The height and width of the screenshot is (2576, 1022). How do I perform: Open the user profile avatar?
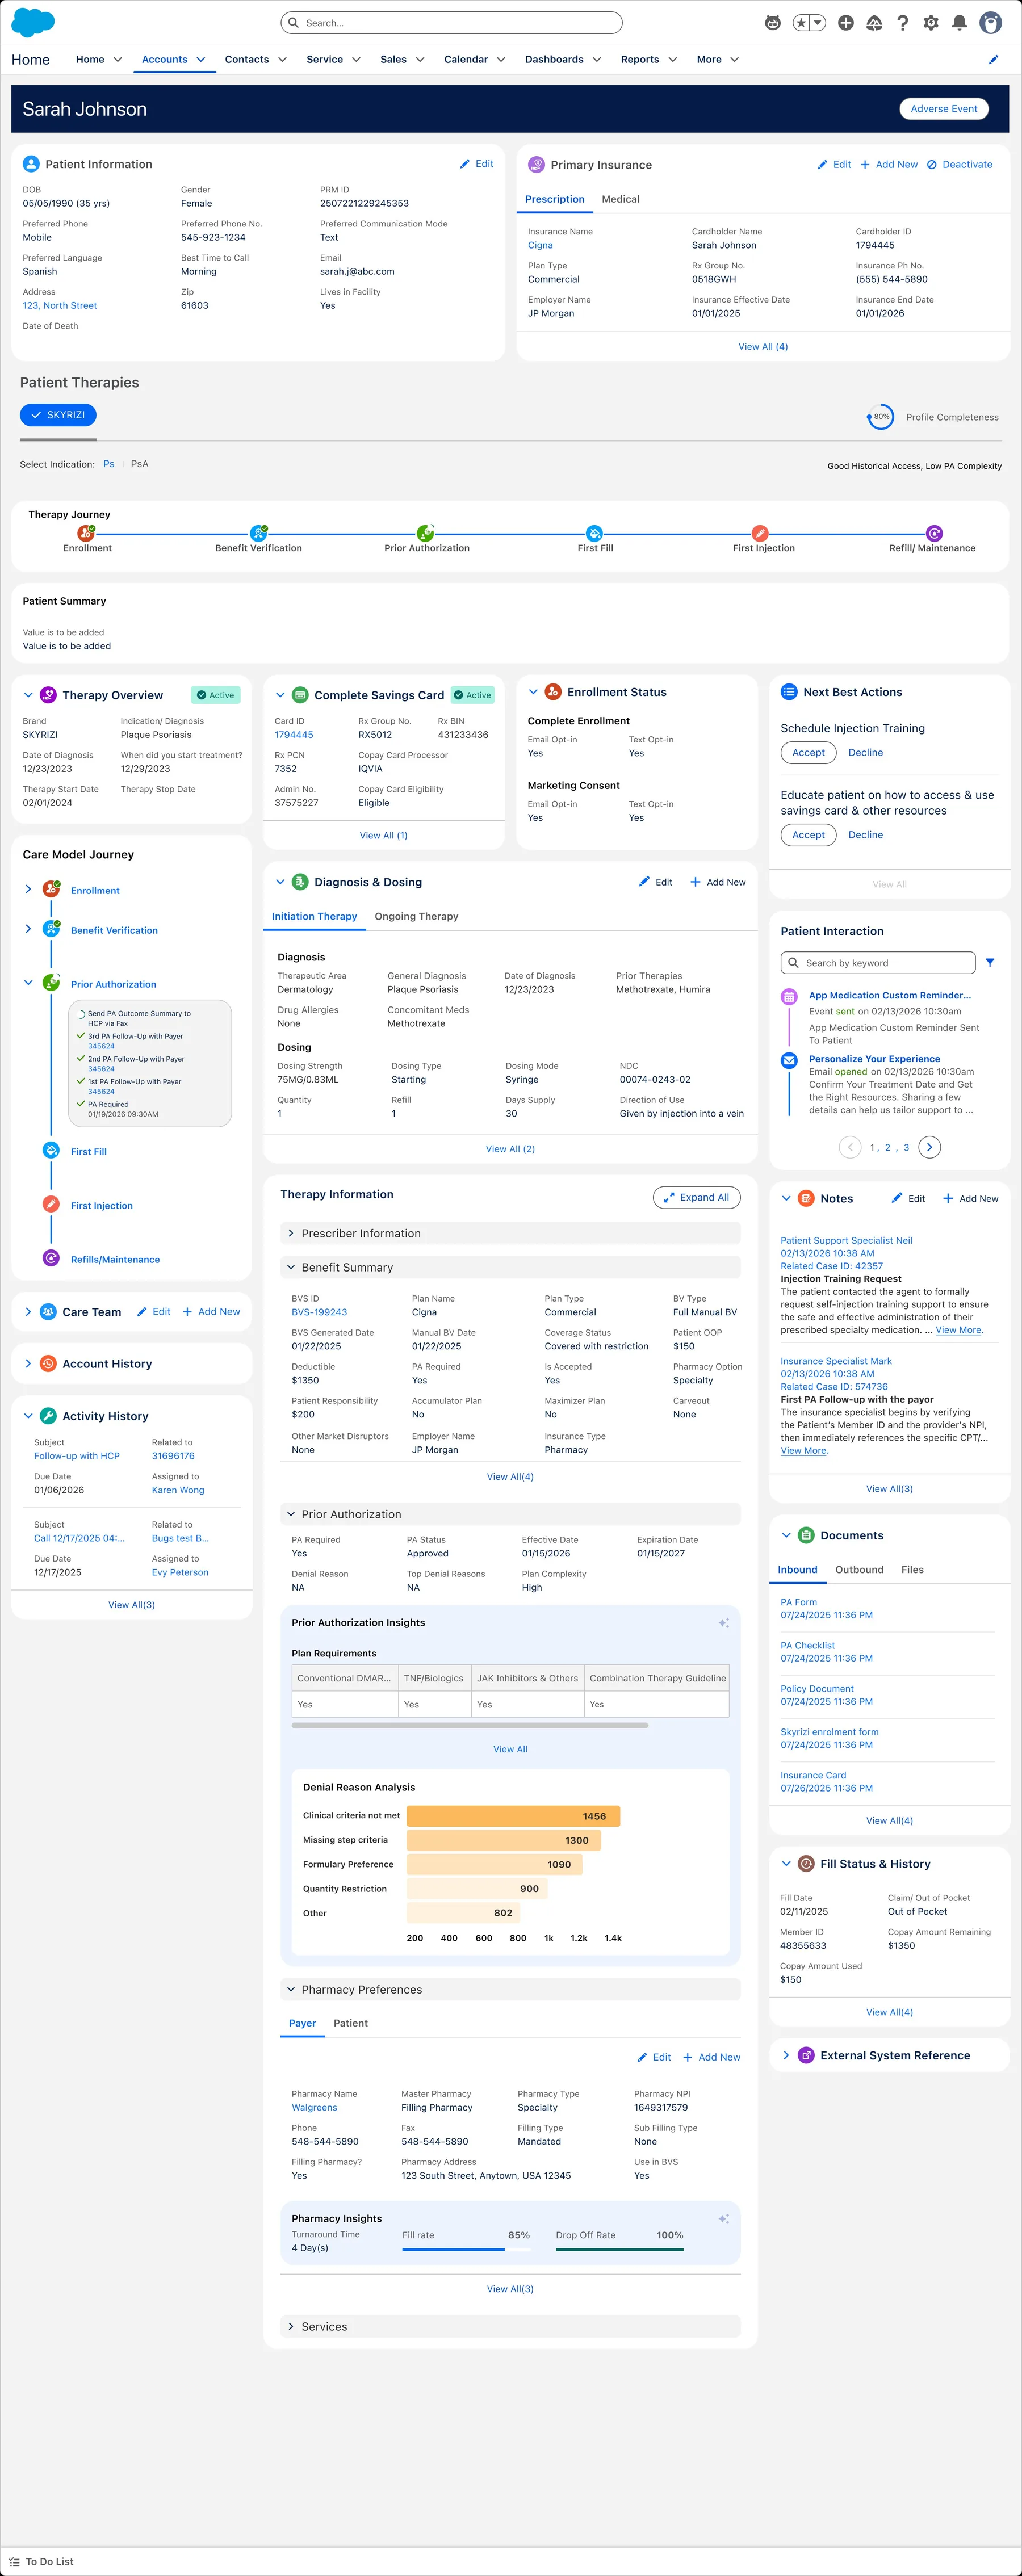(991, 23)
